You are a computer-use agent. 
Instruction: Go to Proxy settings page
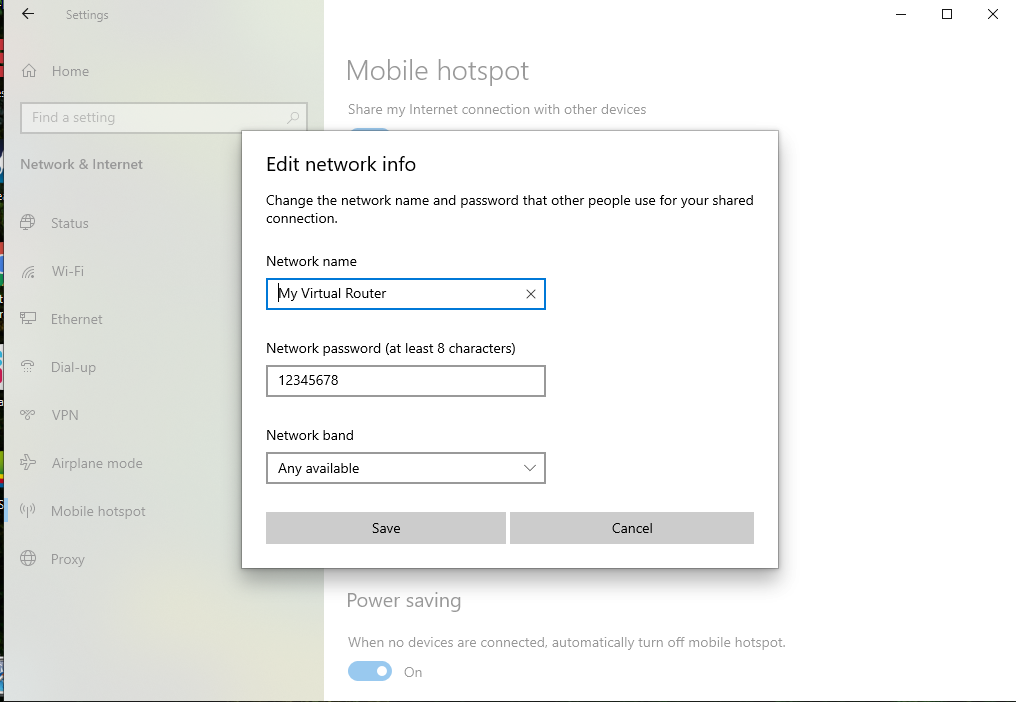(x=68, y=559)
